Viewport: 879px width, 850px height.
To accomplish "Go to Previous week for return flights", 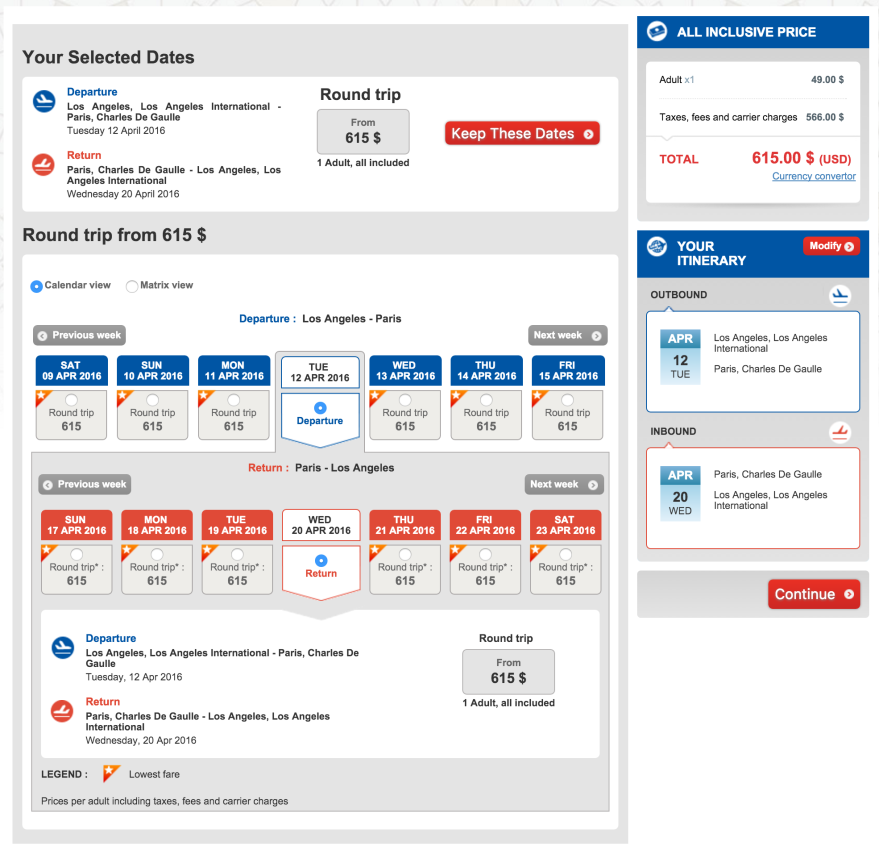I will pyautogui.click(x=85, y=484).
